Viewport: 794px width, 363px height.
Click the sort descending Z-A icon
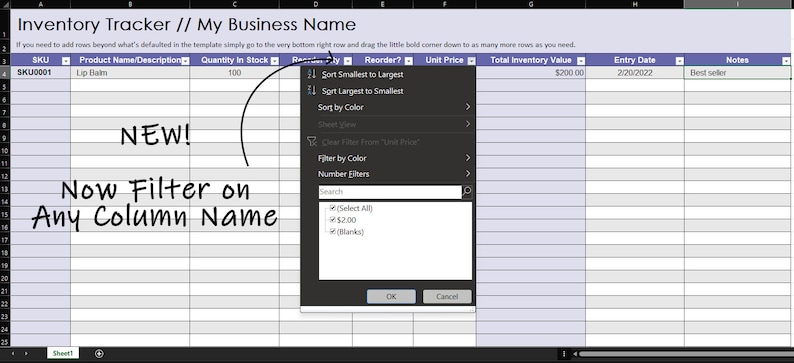coord(312,91)
